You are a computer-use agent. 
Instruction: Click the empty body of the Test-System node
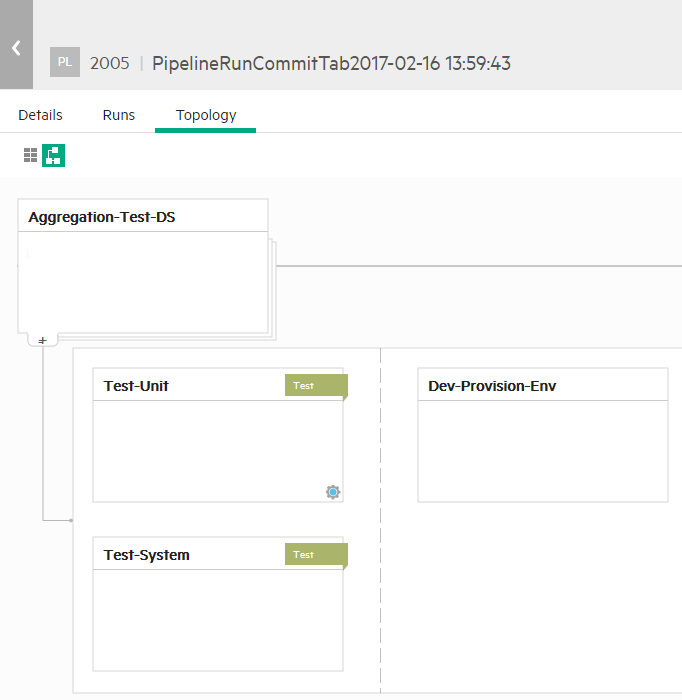tap(217, 620)
